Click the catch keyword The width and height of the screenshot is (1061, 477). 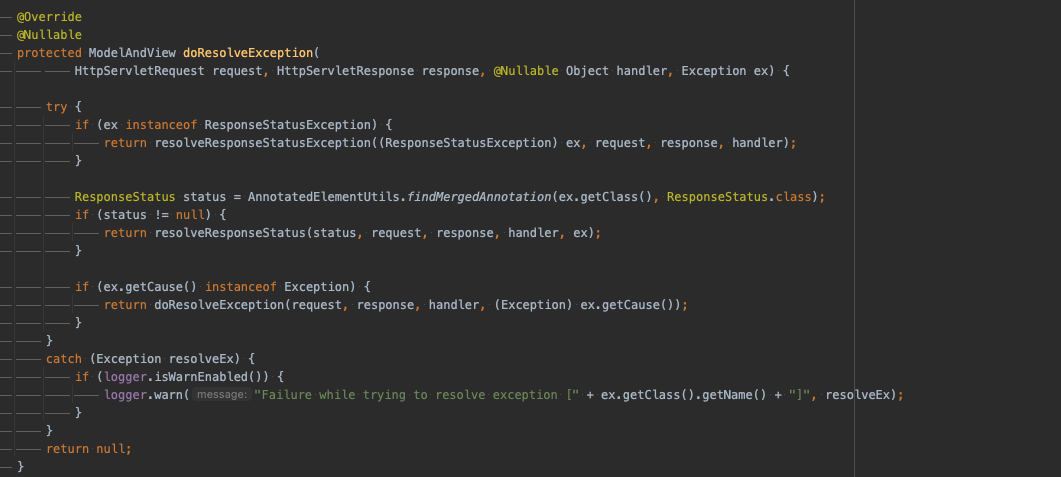coord(64,359)
